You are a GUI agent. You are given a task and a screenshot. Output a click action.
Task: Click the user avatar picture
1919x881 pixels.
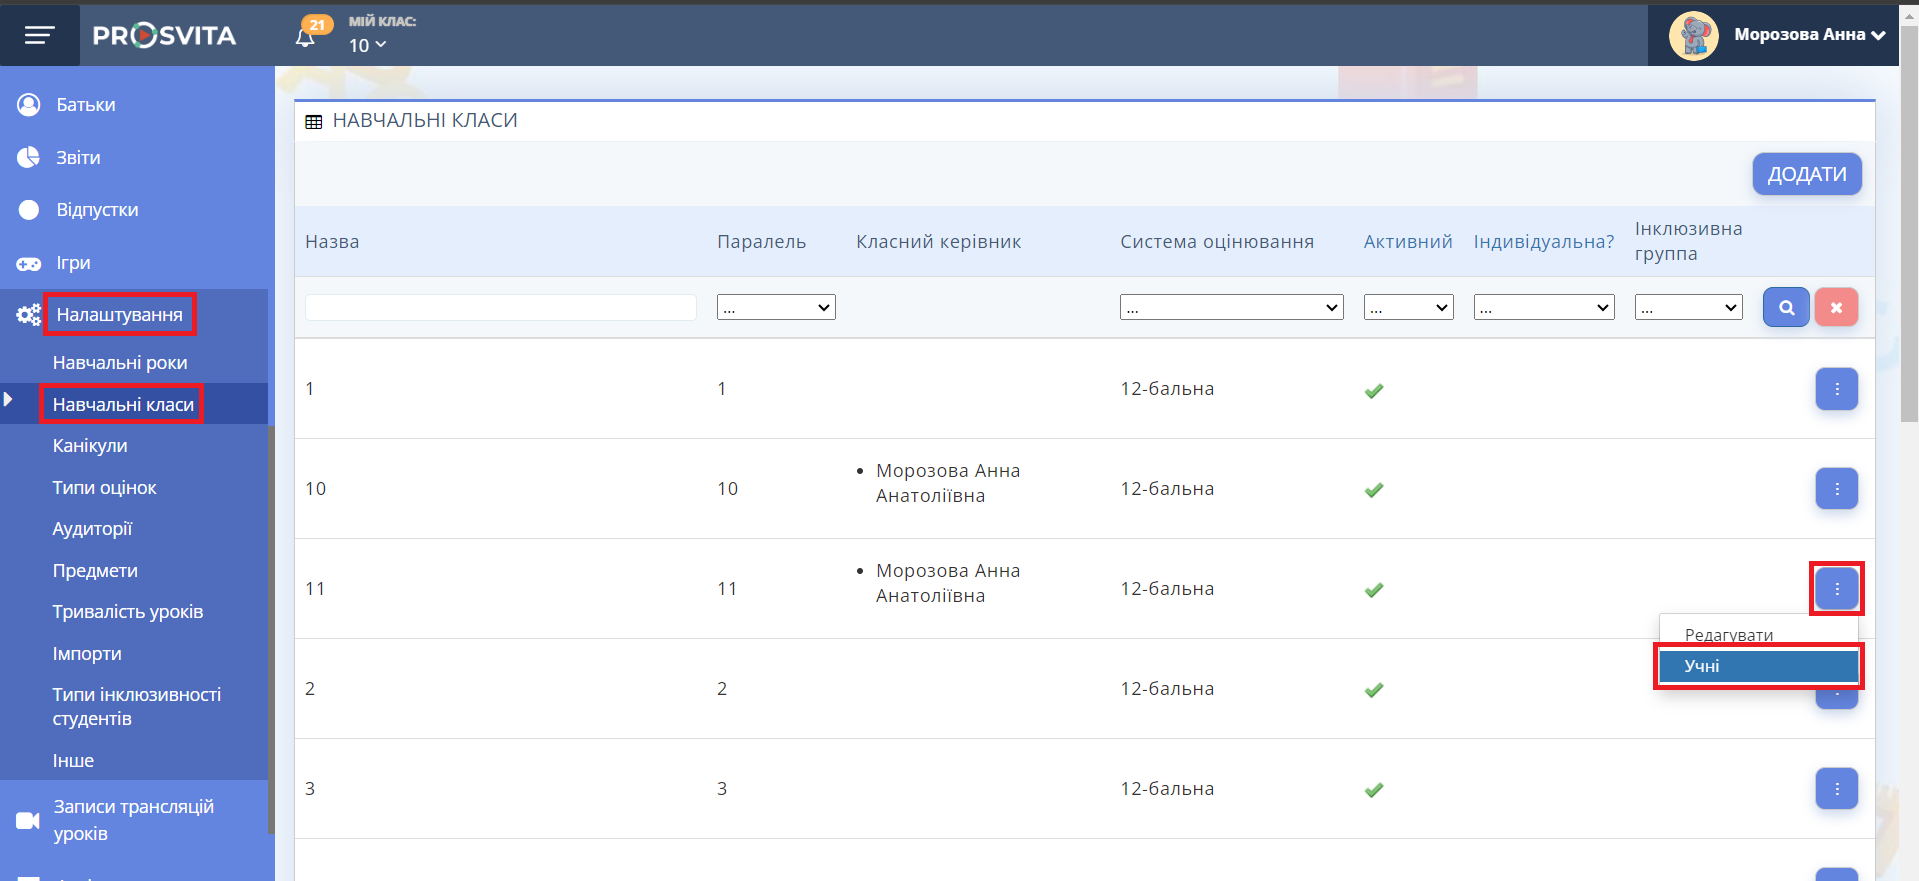click(x=1693, y=36)
